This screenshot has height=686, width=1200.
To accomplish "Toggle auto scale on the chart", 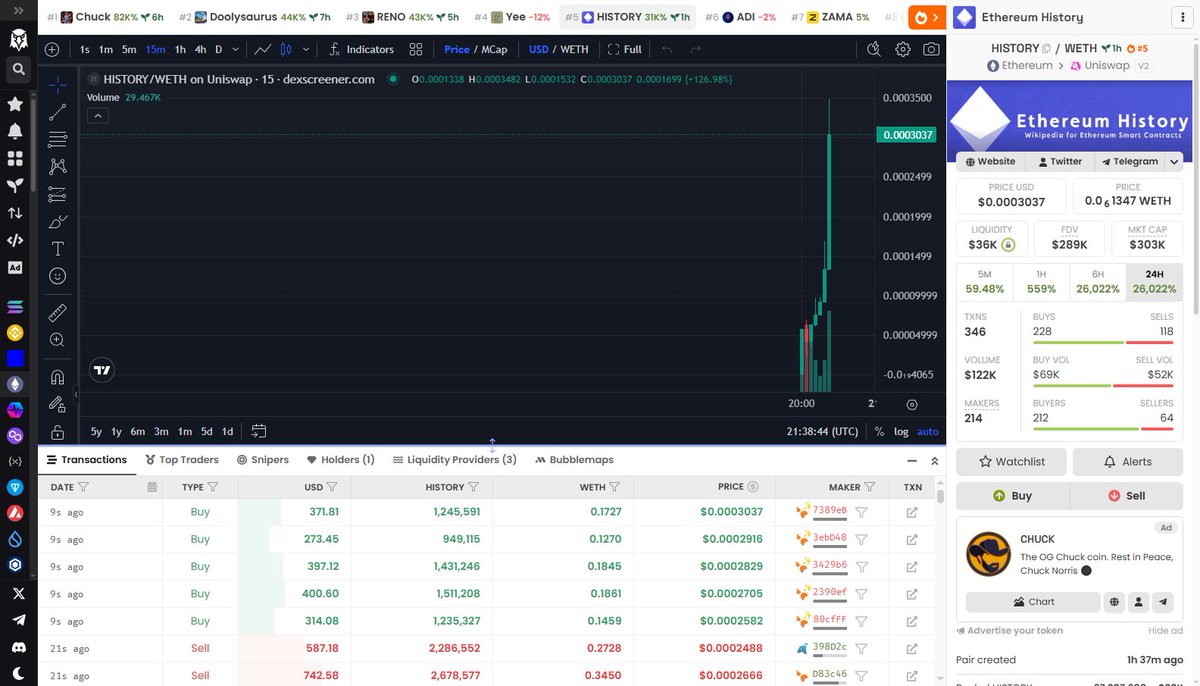I will click(928, 432).
